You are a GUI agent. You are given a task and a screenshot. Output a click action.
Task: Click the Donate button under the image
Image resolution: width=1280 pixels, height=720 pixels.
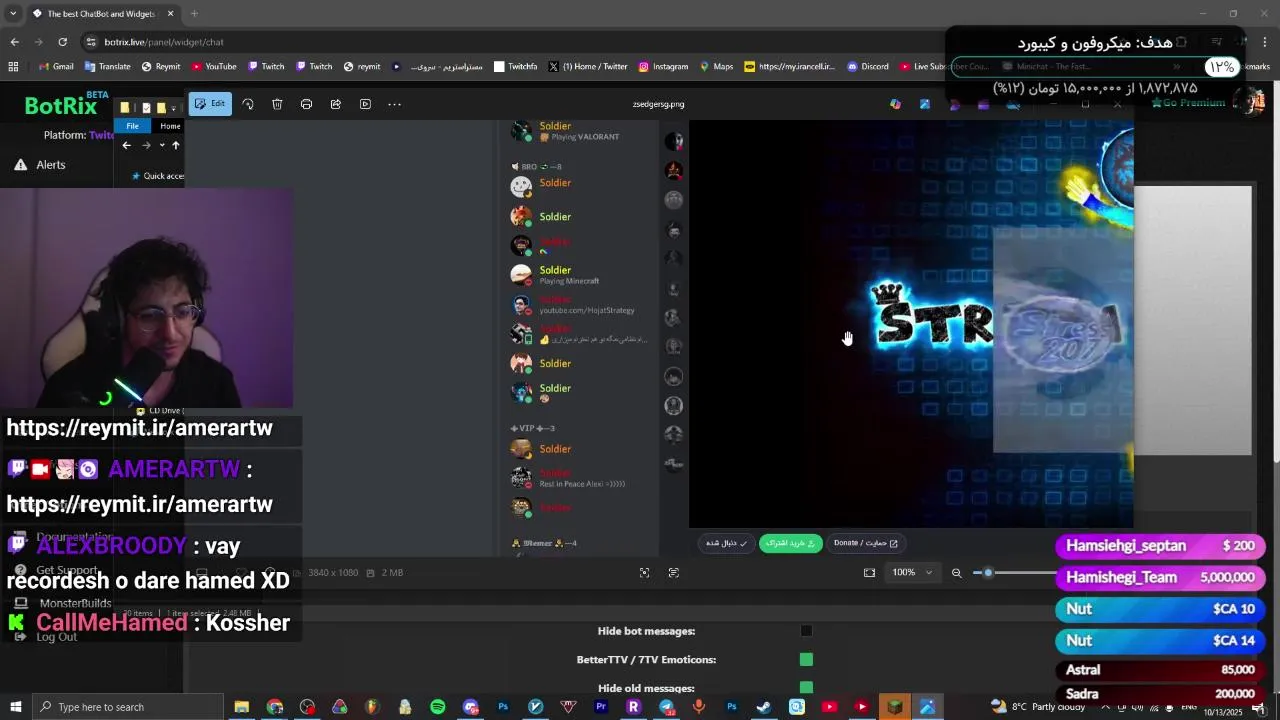coord(866,543)
